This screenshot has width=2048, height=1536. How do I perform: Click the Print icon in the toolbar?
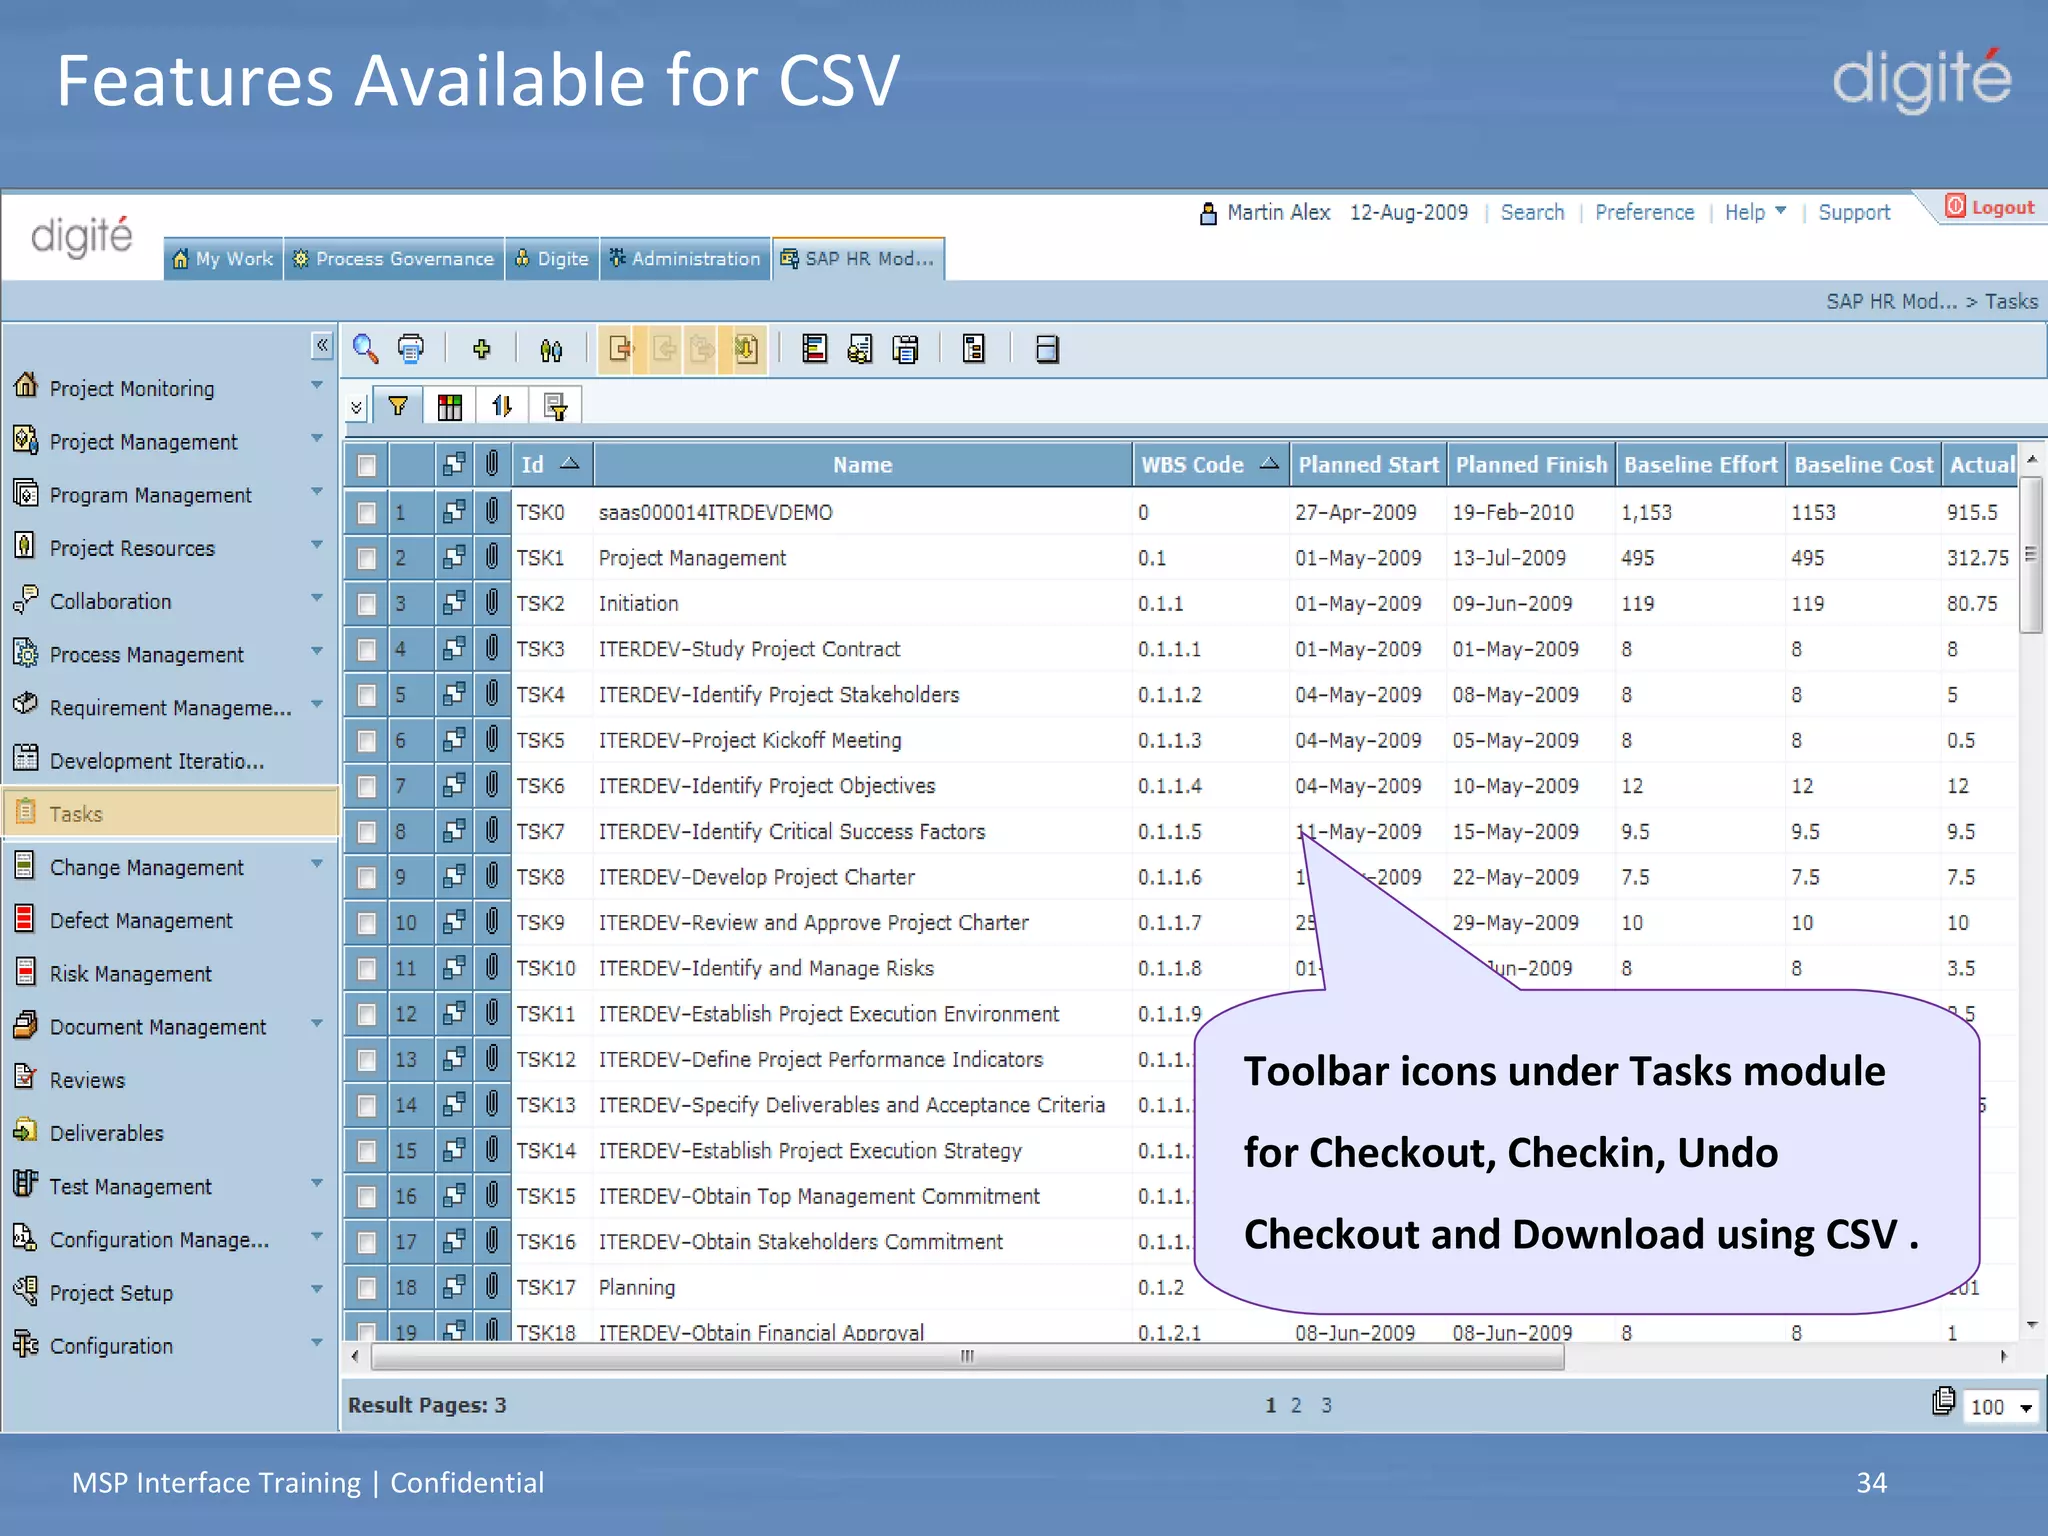pos(411,349)
